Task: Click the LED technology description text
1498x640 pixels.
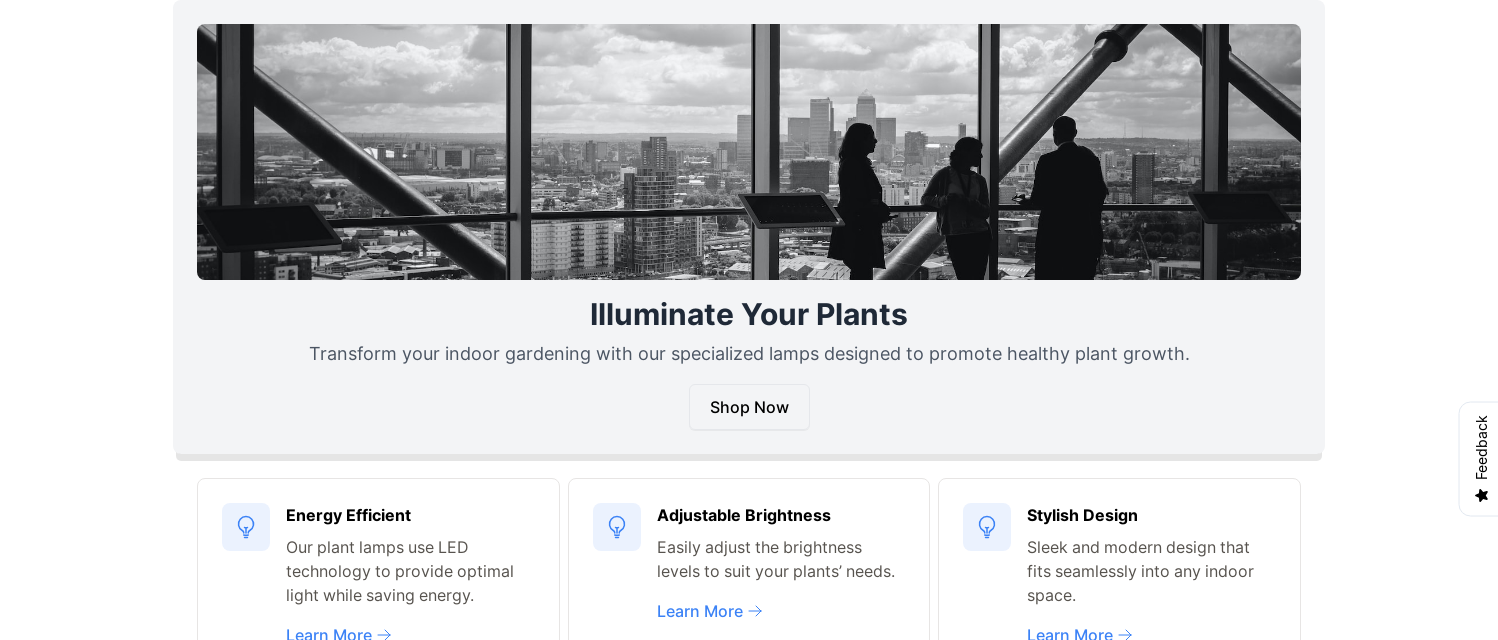Action: pos(400,571)
